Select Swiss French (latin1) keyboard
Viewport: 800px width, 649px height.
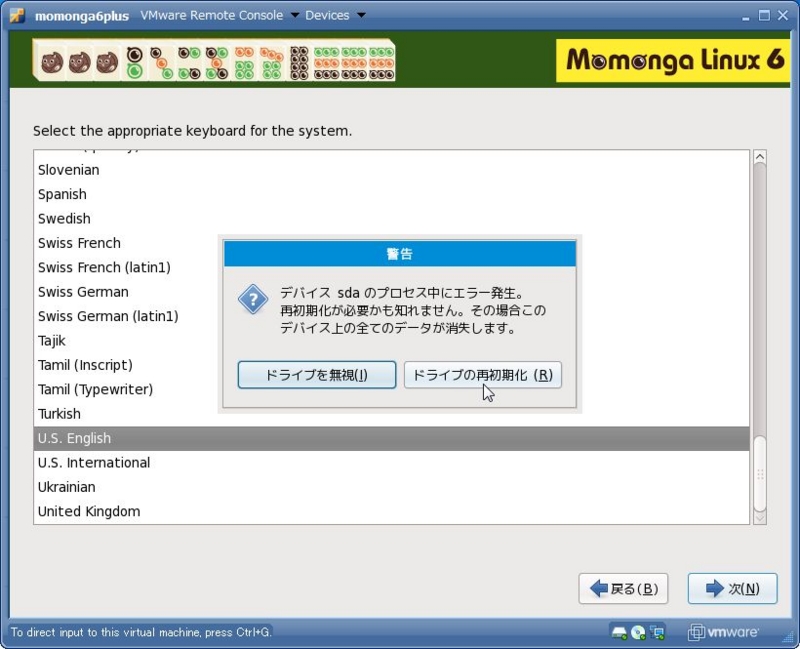coord(126,267)
